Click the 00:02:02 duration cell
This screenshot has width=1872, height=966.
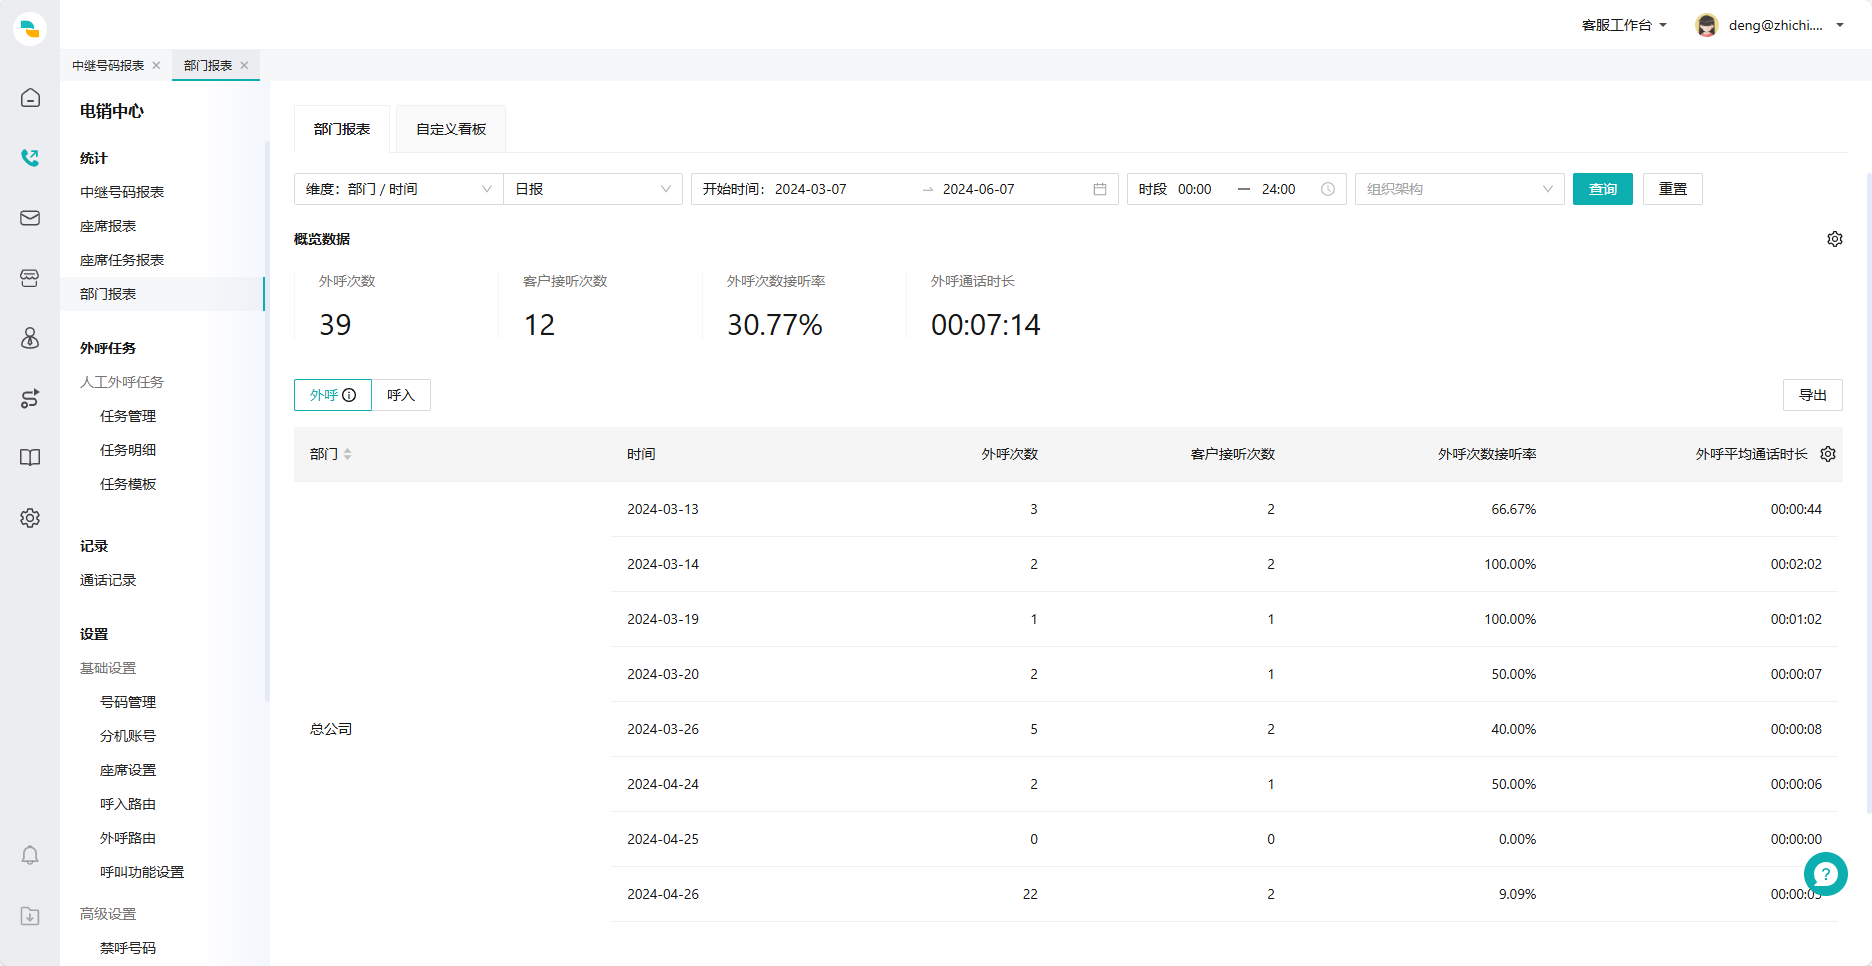[x=1796, y=564]
